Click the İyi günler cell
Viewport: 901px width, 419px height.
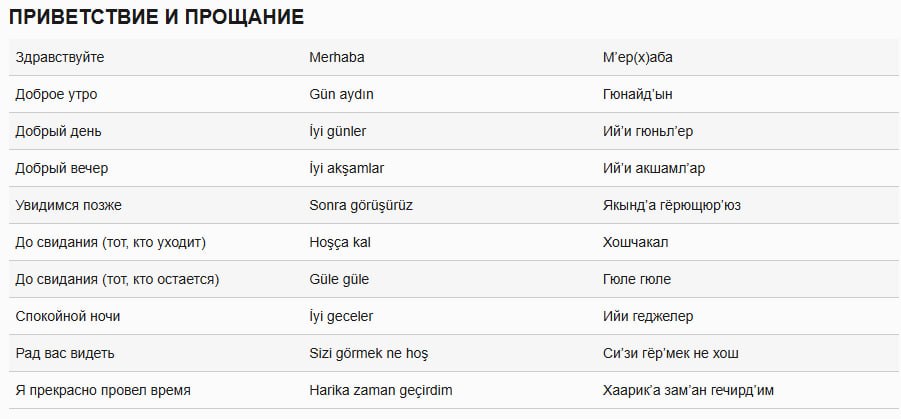[x=338, y=131]
